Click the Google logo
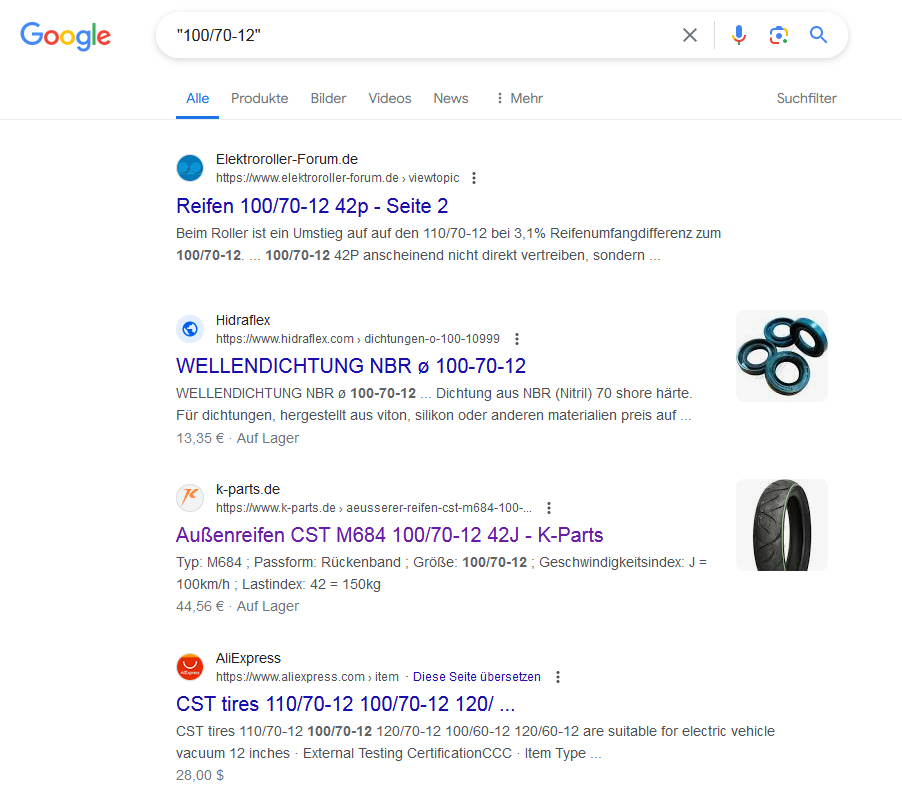This screenshot has height=806, width=902. (x=65, y=36)
